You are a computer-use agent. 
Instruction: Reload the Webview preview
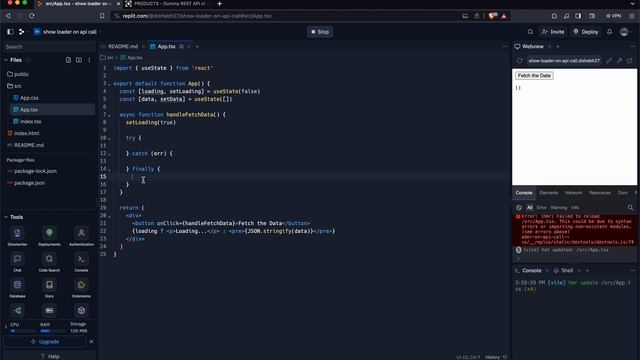(x=520, y=60)
